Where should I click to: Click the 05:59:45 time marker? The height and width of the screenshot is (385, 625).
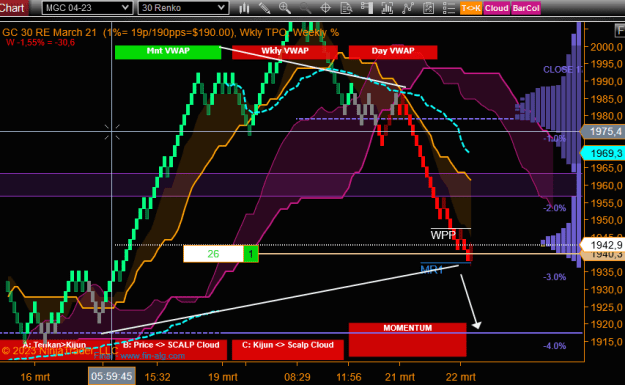click(111, 376)
